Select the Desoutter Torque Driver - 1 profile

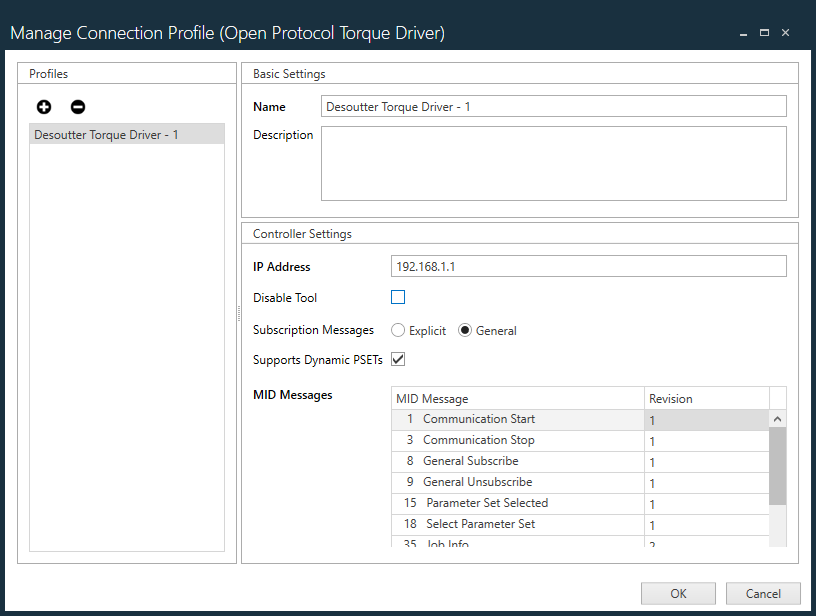pos(126,134)
